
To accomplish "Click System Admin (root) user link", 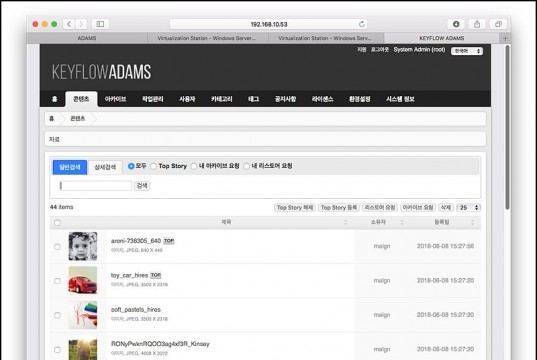I will pyautogui.click(x=419, y=50).
